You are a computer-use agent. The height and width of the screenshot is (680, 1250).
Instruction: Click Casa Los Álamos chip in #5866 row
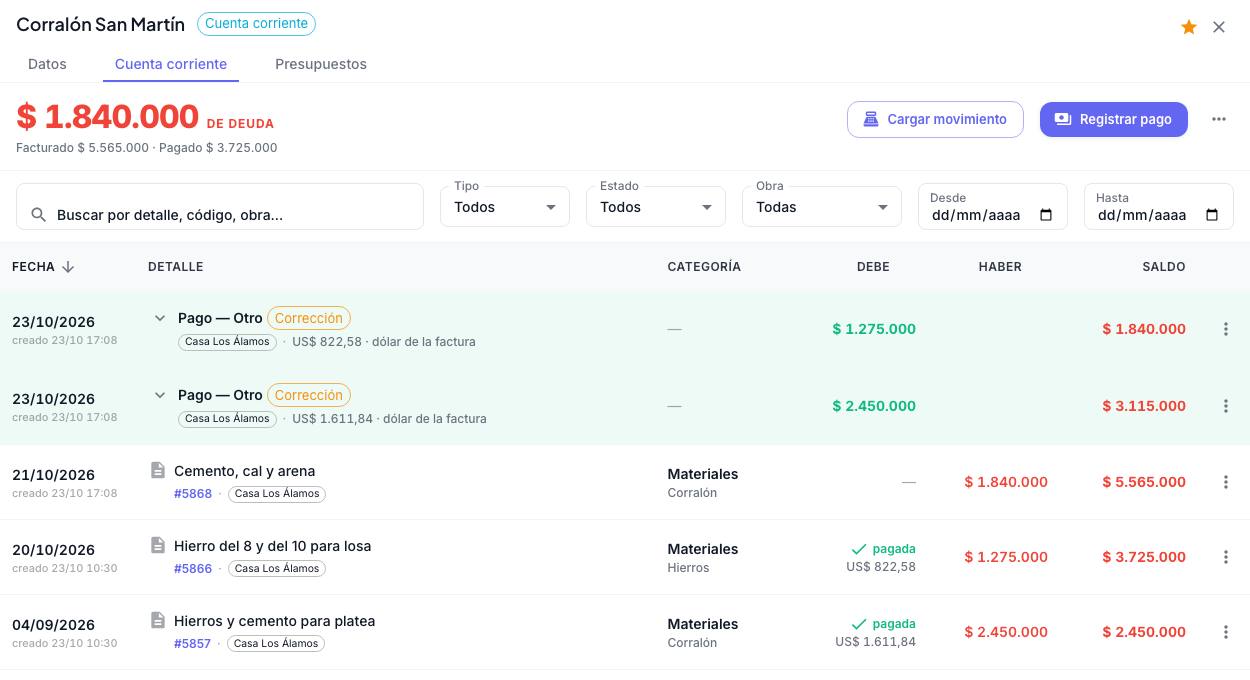click(277, 568)
